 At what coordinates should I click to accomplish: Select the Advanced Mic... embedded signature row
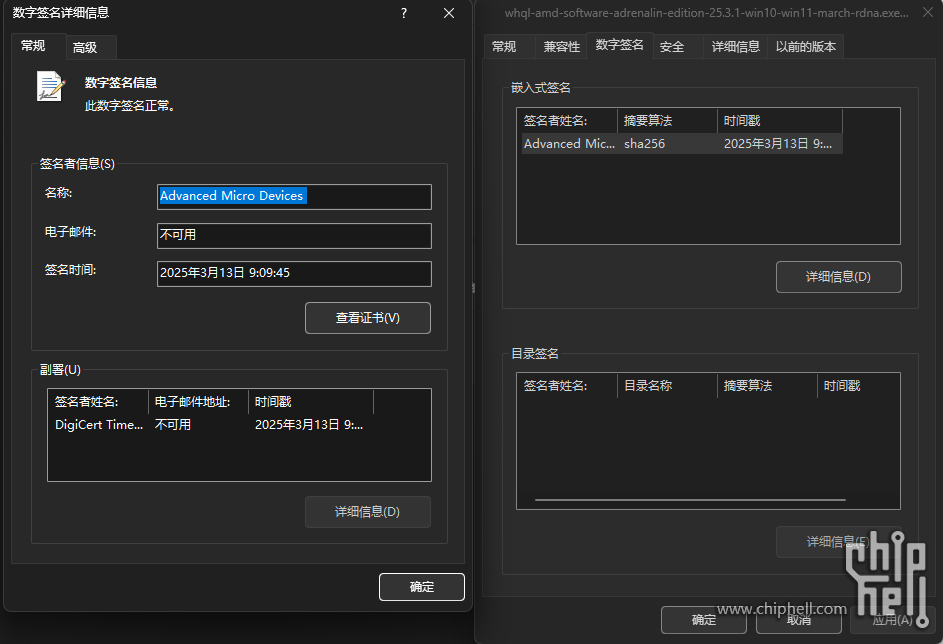pyautogui.click(x=682, y=144)
